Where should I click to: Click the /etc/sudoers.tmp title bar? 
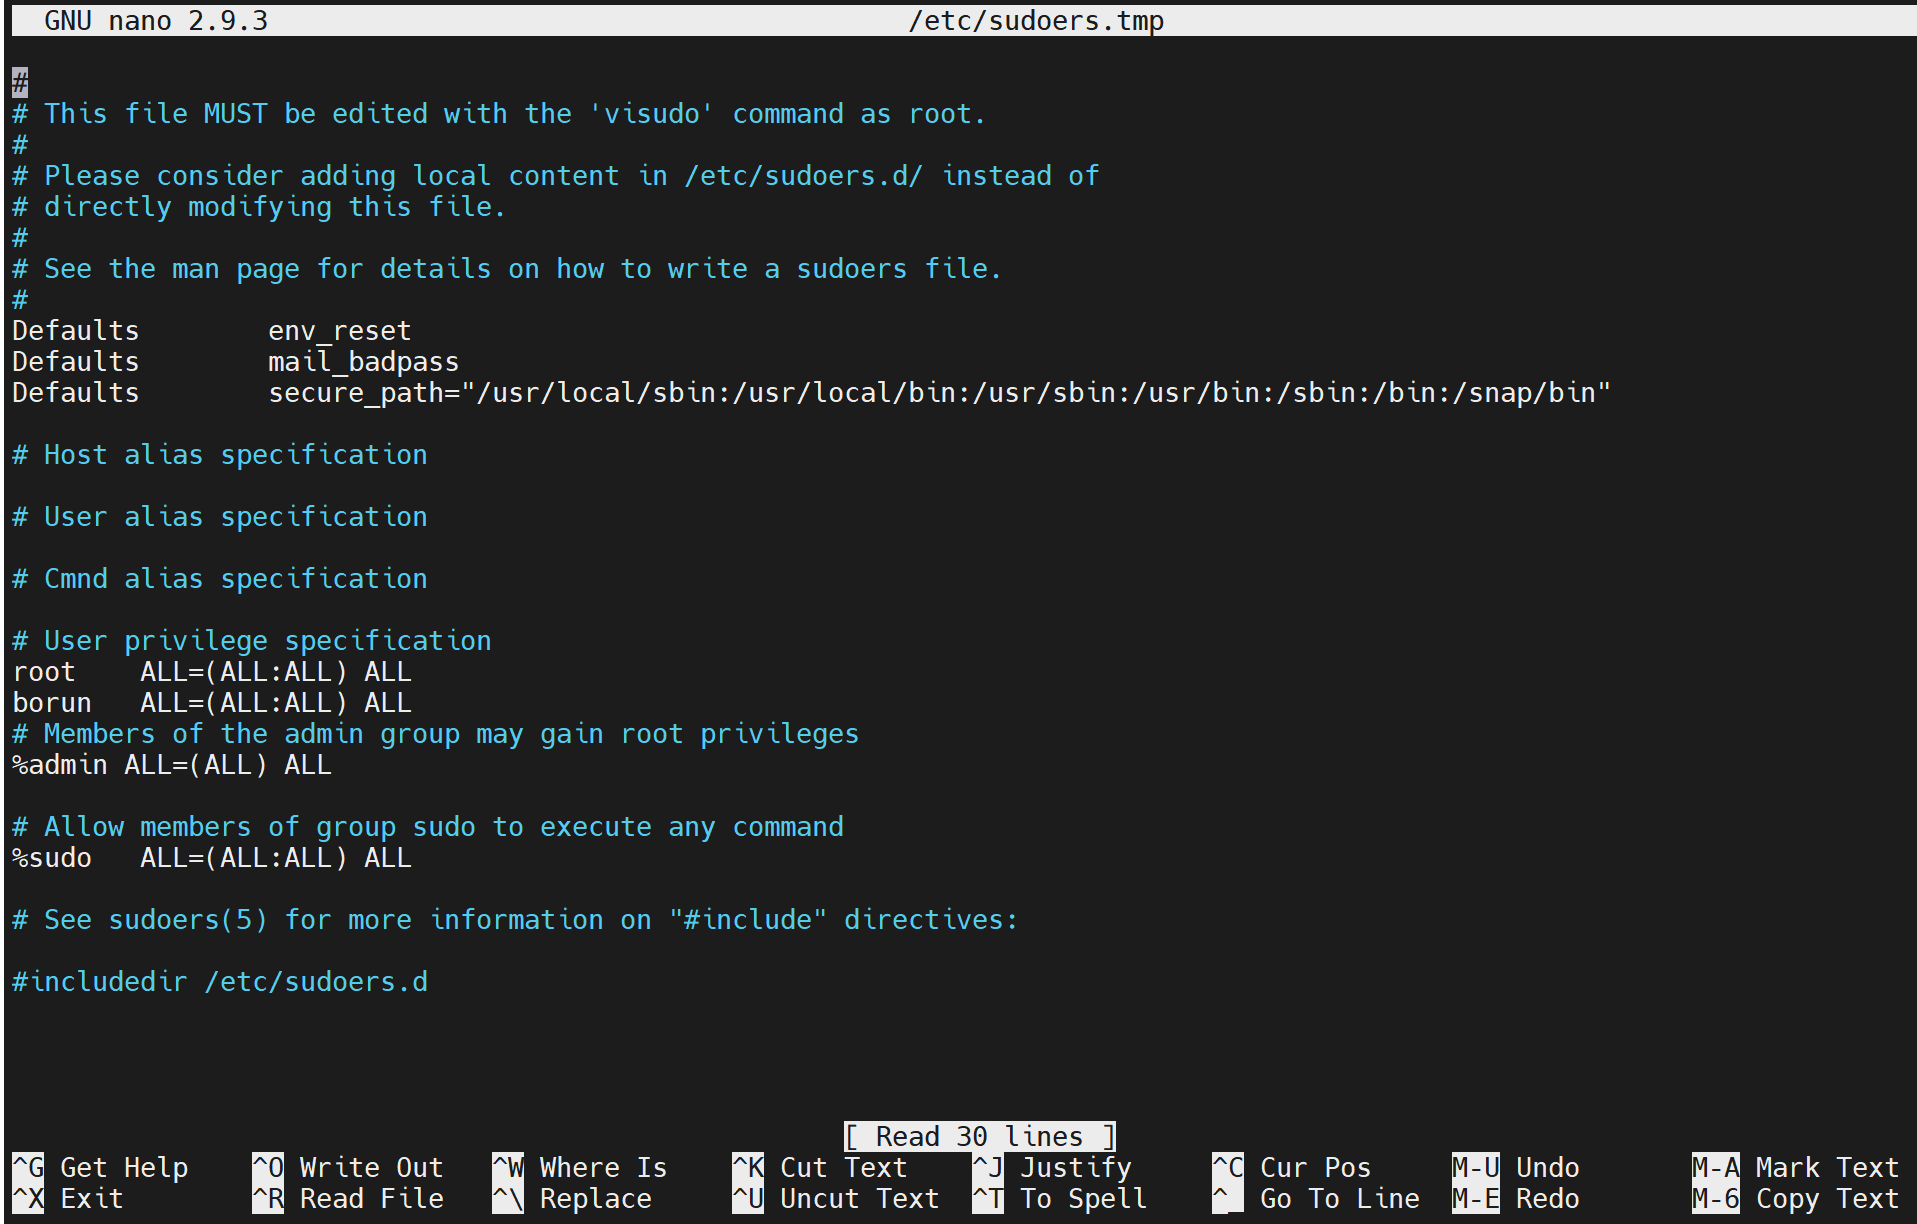click(x=1035, y=19)
